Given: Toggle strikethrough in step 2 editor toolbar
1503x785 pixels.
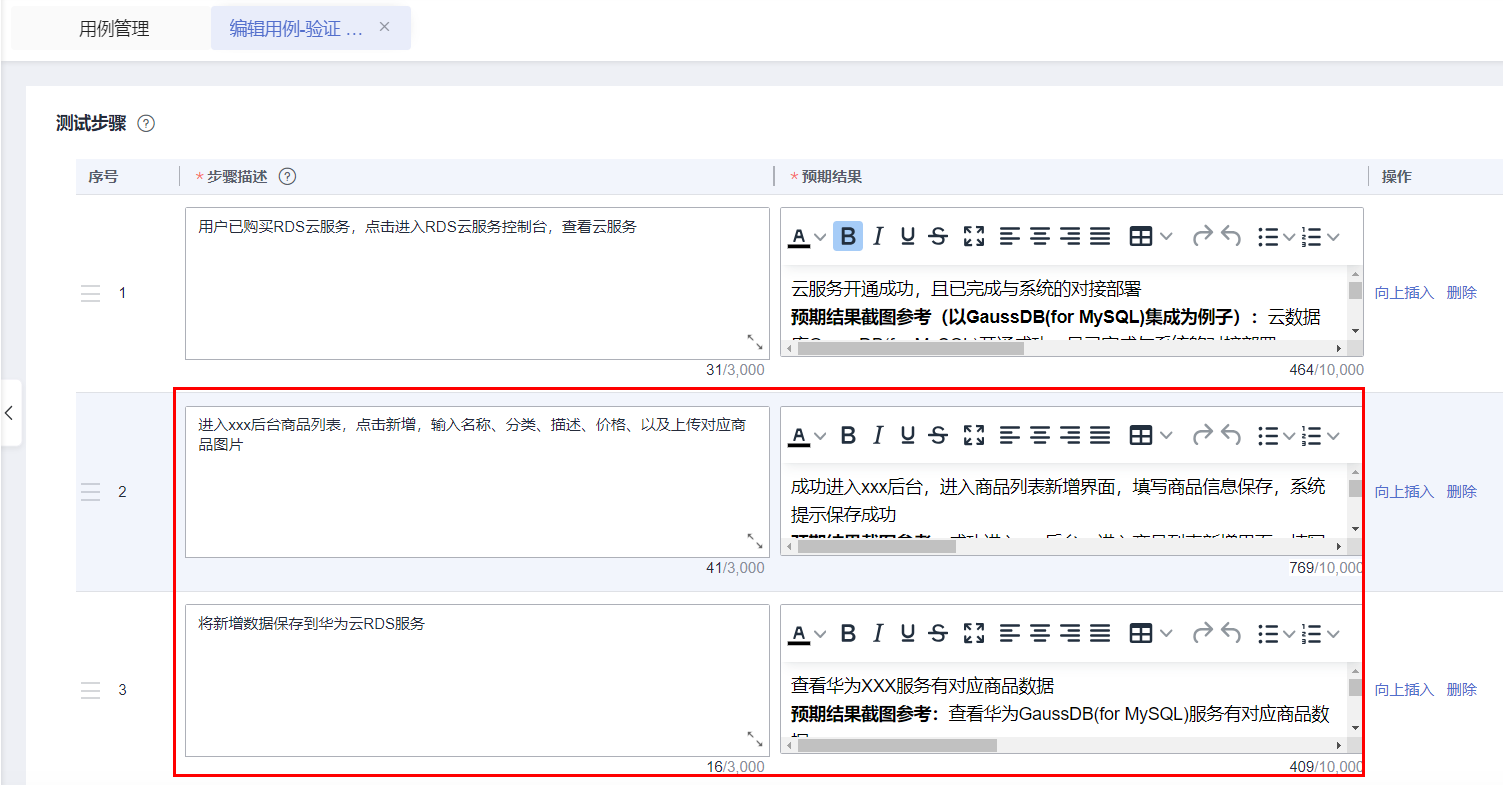Looking at the screenshot, I should tap(938, 435).
